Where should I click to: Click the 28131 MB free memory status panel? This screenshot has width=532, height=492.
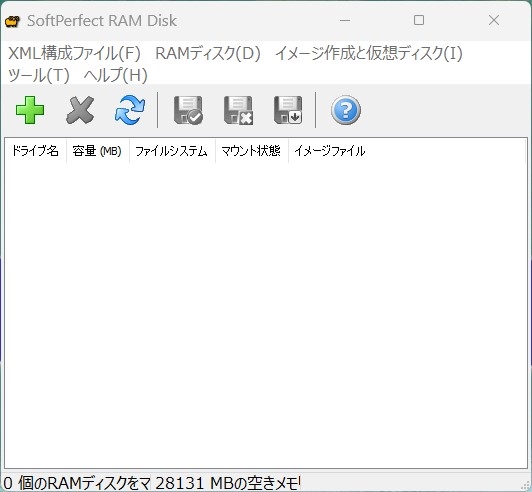click(227, 483)
